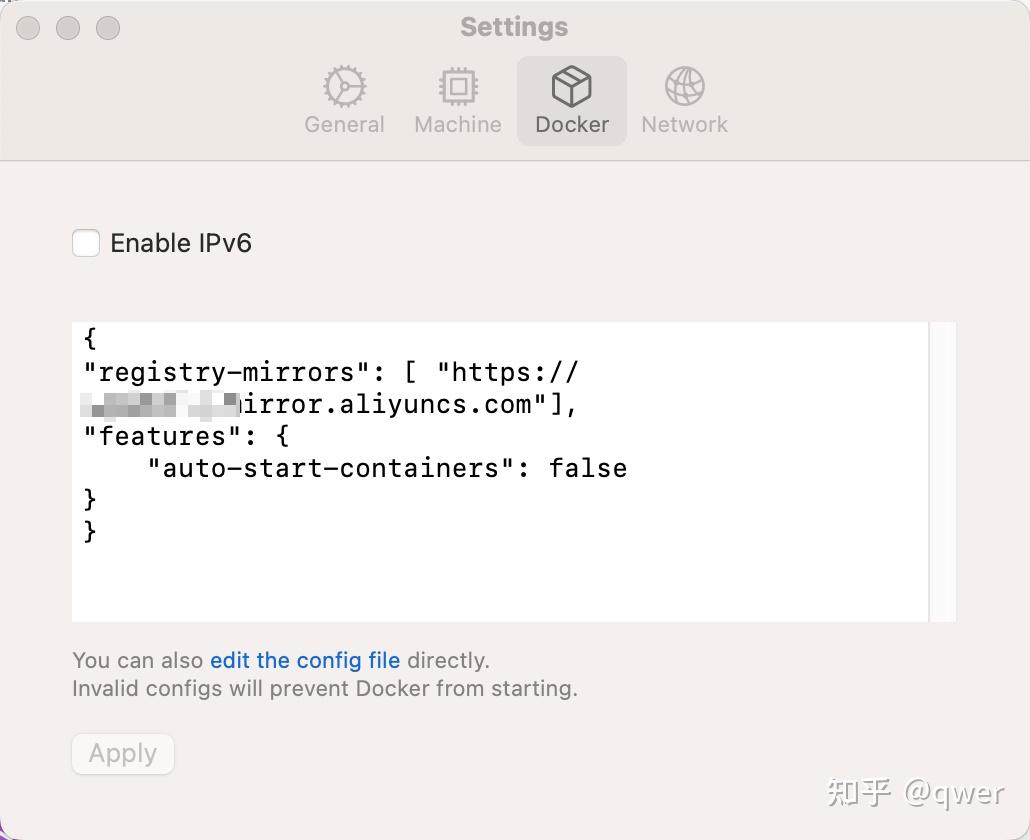
Task: Open the Machine tab label
Action: 458,125
